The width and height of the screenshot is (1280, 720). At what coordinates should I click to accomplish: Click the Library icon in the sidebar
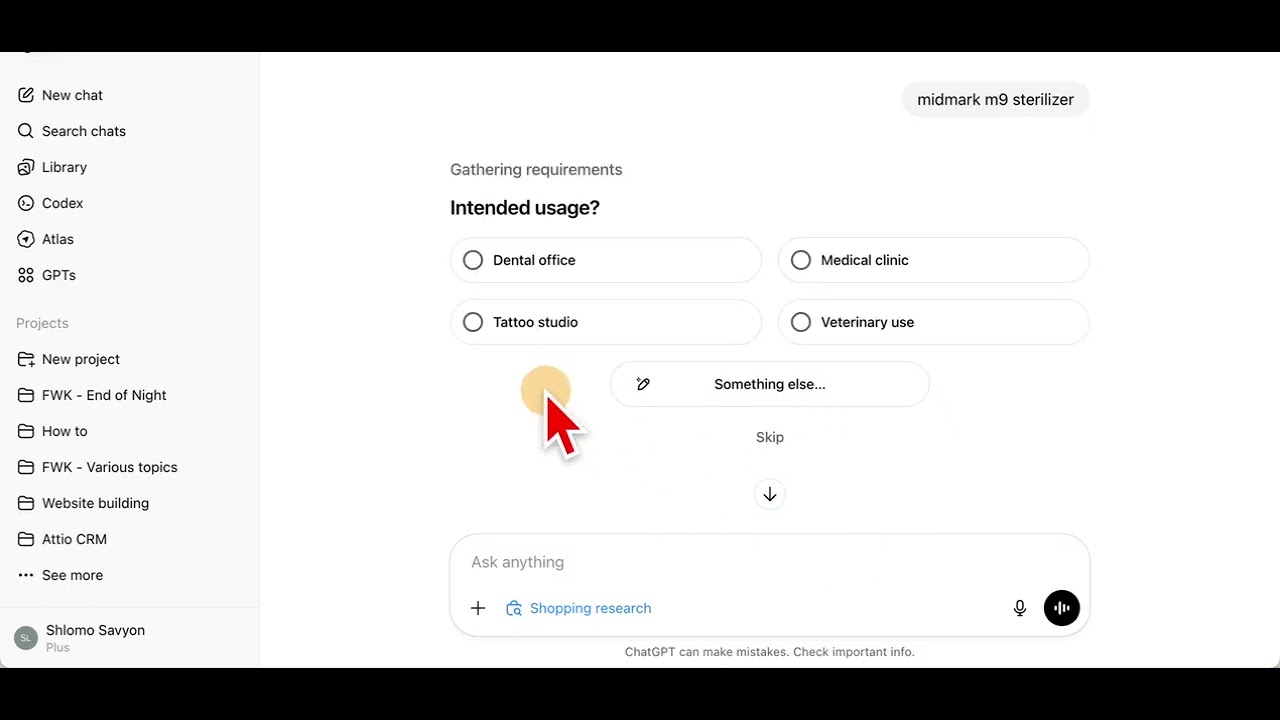point(26,167)
